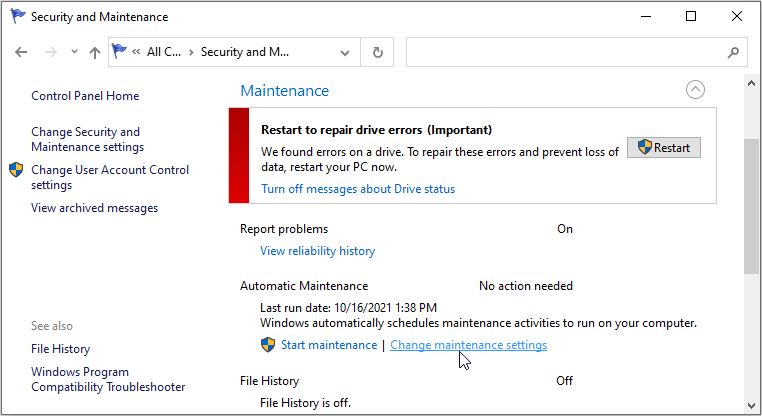Open File History under See also
Screen dimensions: 762x416
pos(60,349)
